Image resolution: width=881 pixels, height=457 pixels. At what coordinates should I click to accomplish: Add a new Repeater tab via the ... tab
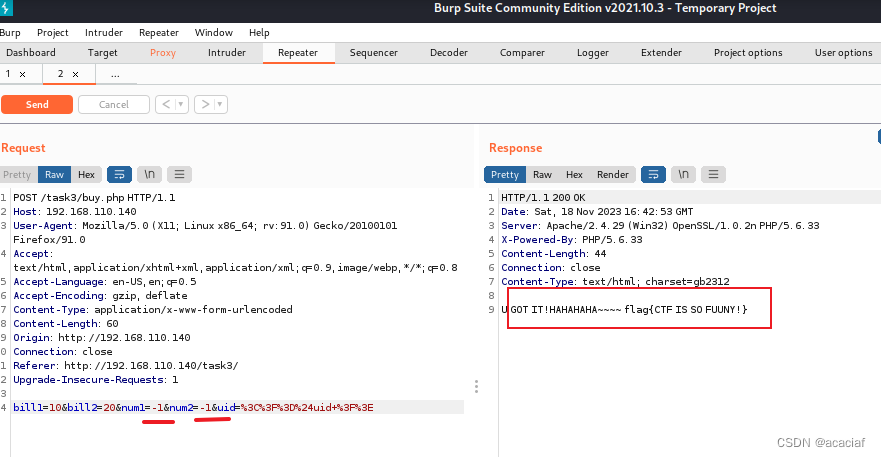pos(115,74)
